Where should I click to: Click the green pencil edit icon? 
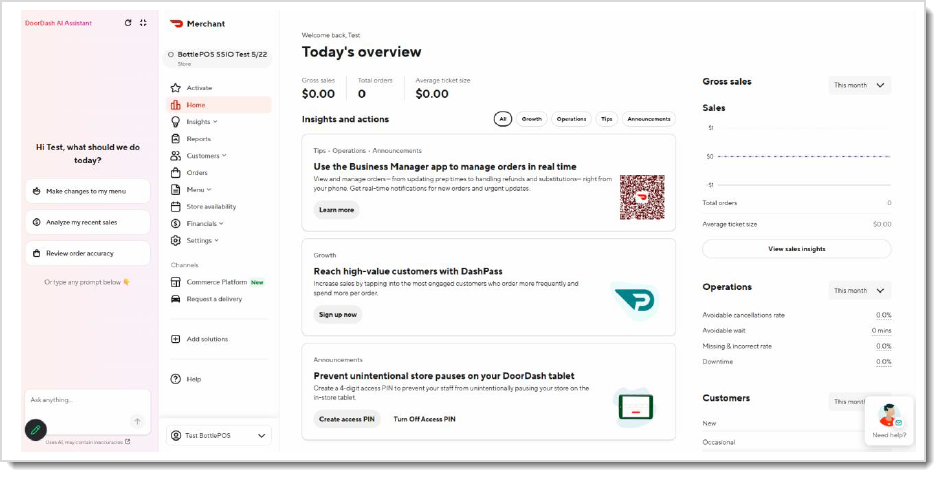click(35, 430)
